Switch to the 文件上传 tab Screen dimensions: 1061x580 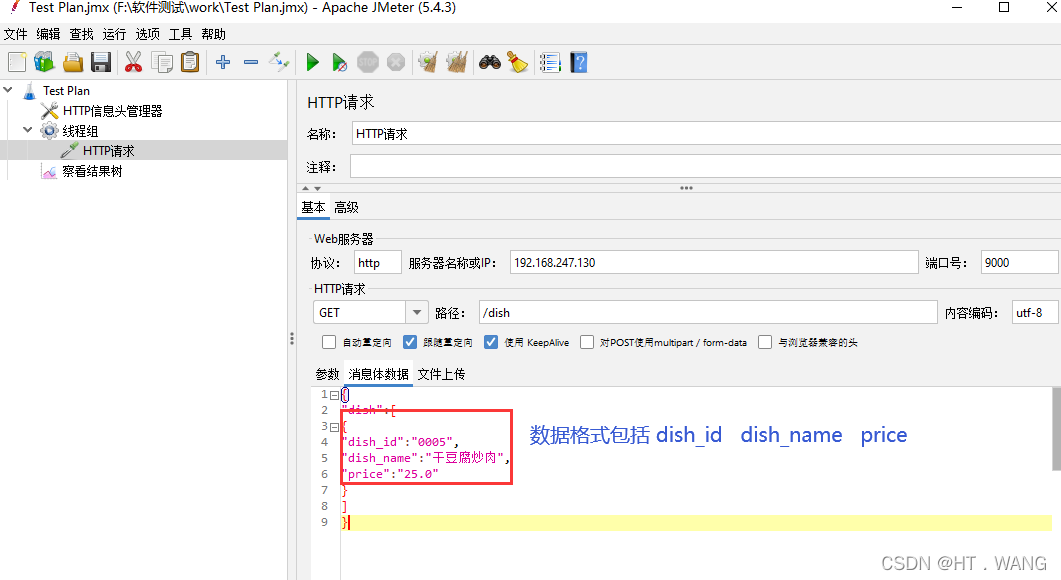click(441, 374)
